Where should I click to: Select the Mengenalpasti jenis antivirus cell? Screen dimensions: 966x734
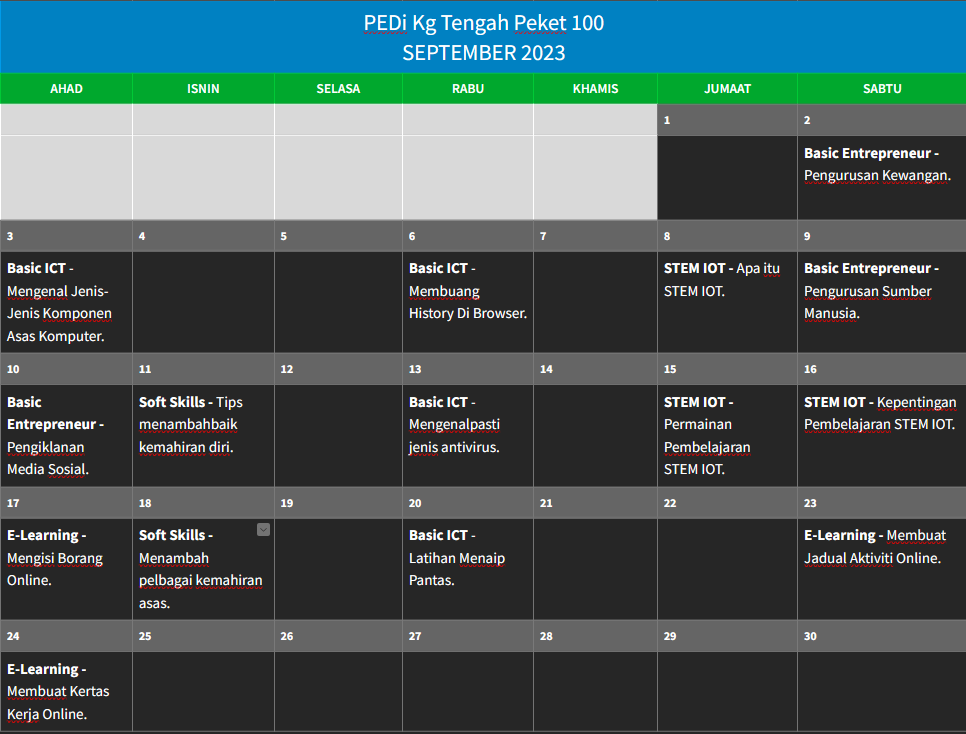pyautogui.click(x=468, y=435)
